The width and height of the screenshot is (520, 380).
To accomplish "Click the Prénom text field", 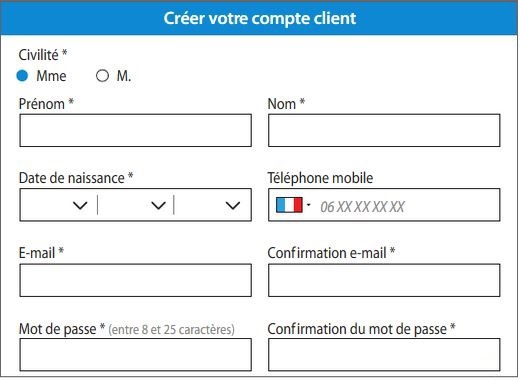I will [x=135, y=130].
